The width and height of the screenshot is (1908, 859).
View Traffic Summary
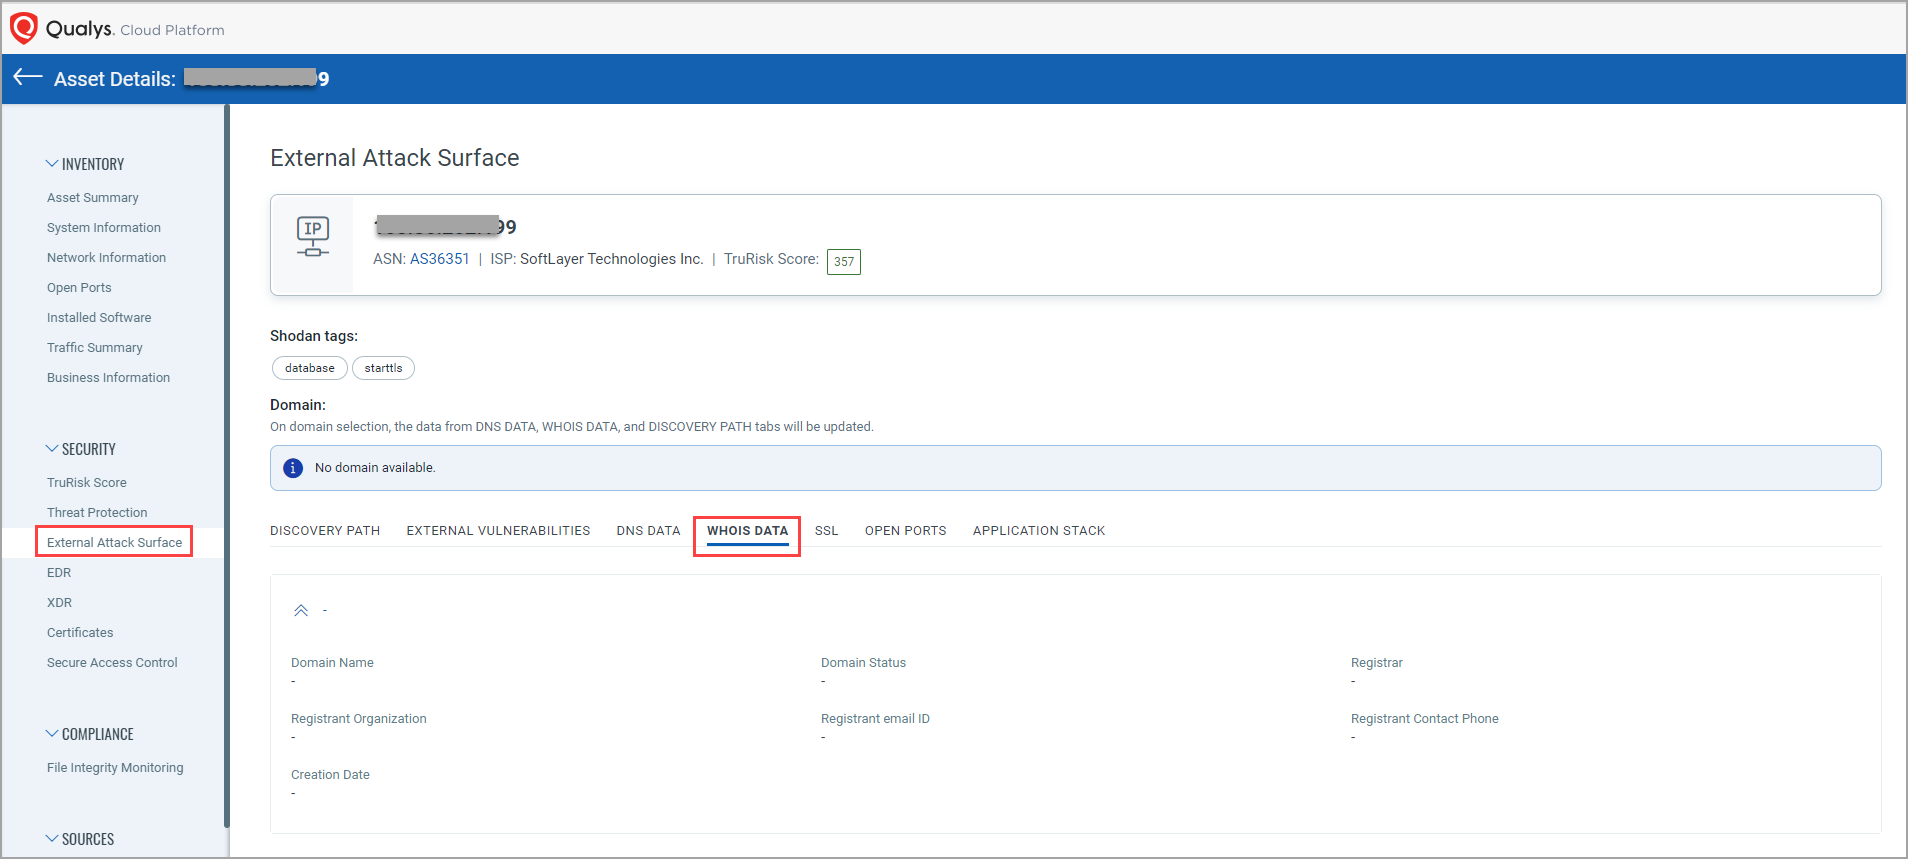tap(95, 348)
